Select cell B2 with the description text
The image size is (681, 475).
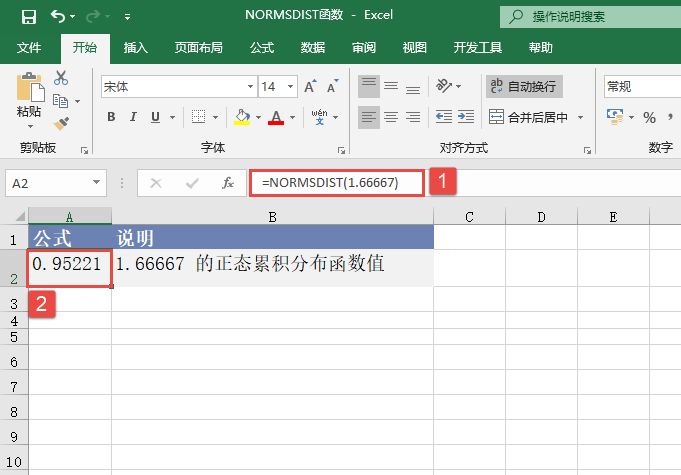coord(272,265)
